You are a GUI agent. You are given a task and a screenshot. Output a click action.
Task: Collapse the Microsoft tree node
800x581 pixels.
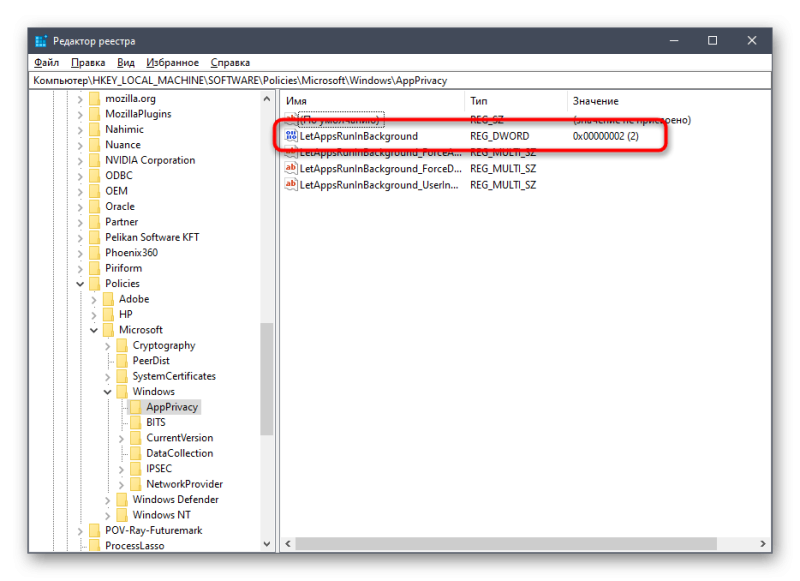pos(94,330)
